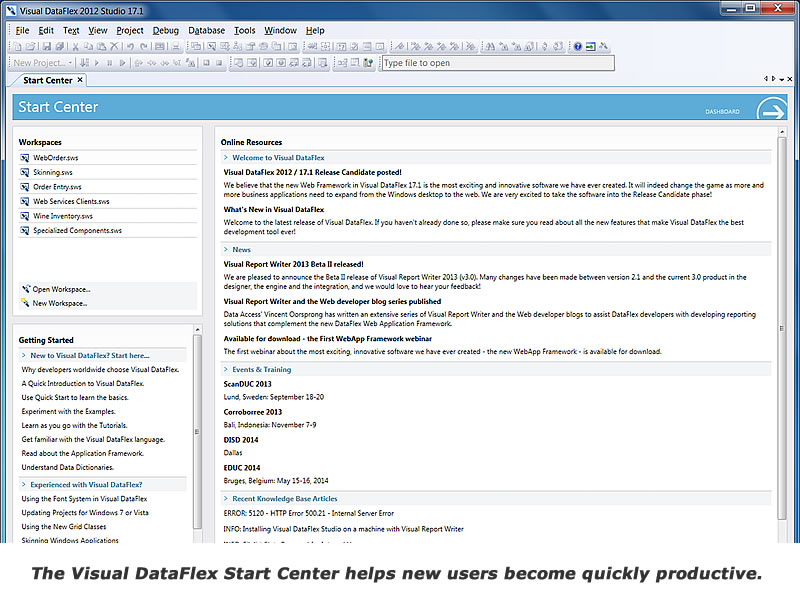Click 'Using the New Grid Classes'

pos(64,527)
